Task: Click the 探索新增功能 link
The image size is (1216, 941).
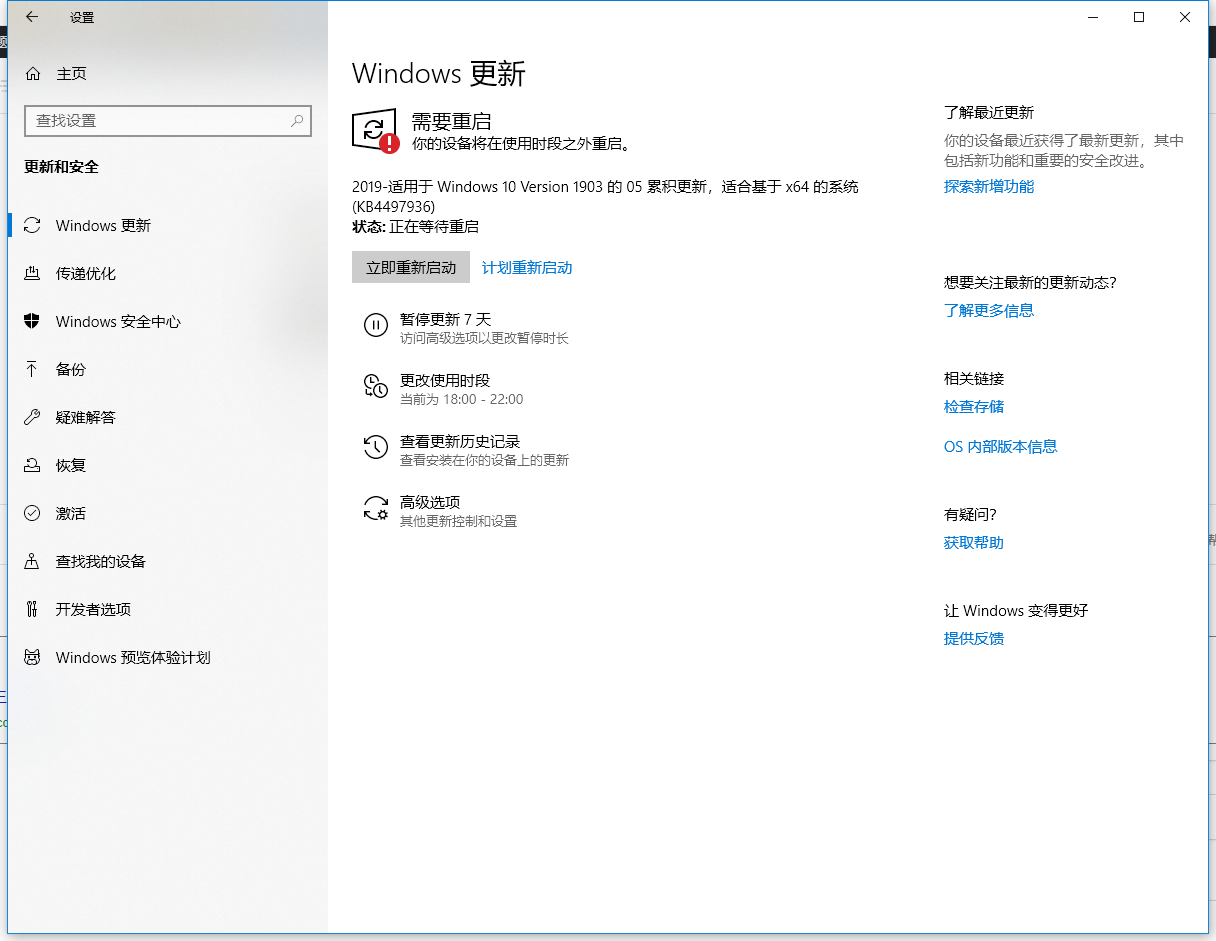Action: pos(989,187)
